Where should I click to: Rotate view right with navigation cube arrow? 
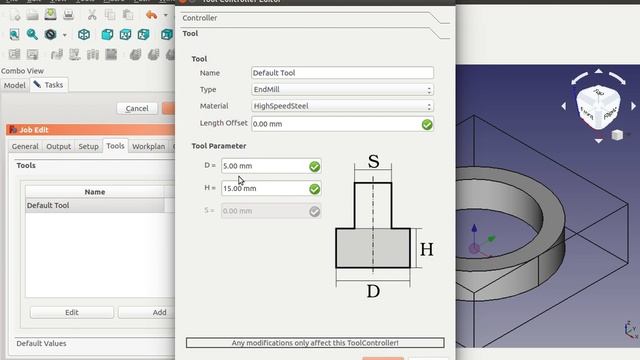[x=633, y=106]
